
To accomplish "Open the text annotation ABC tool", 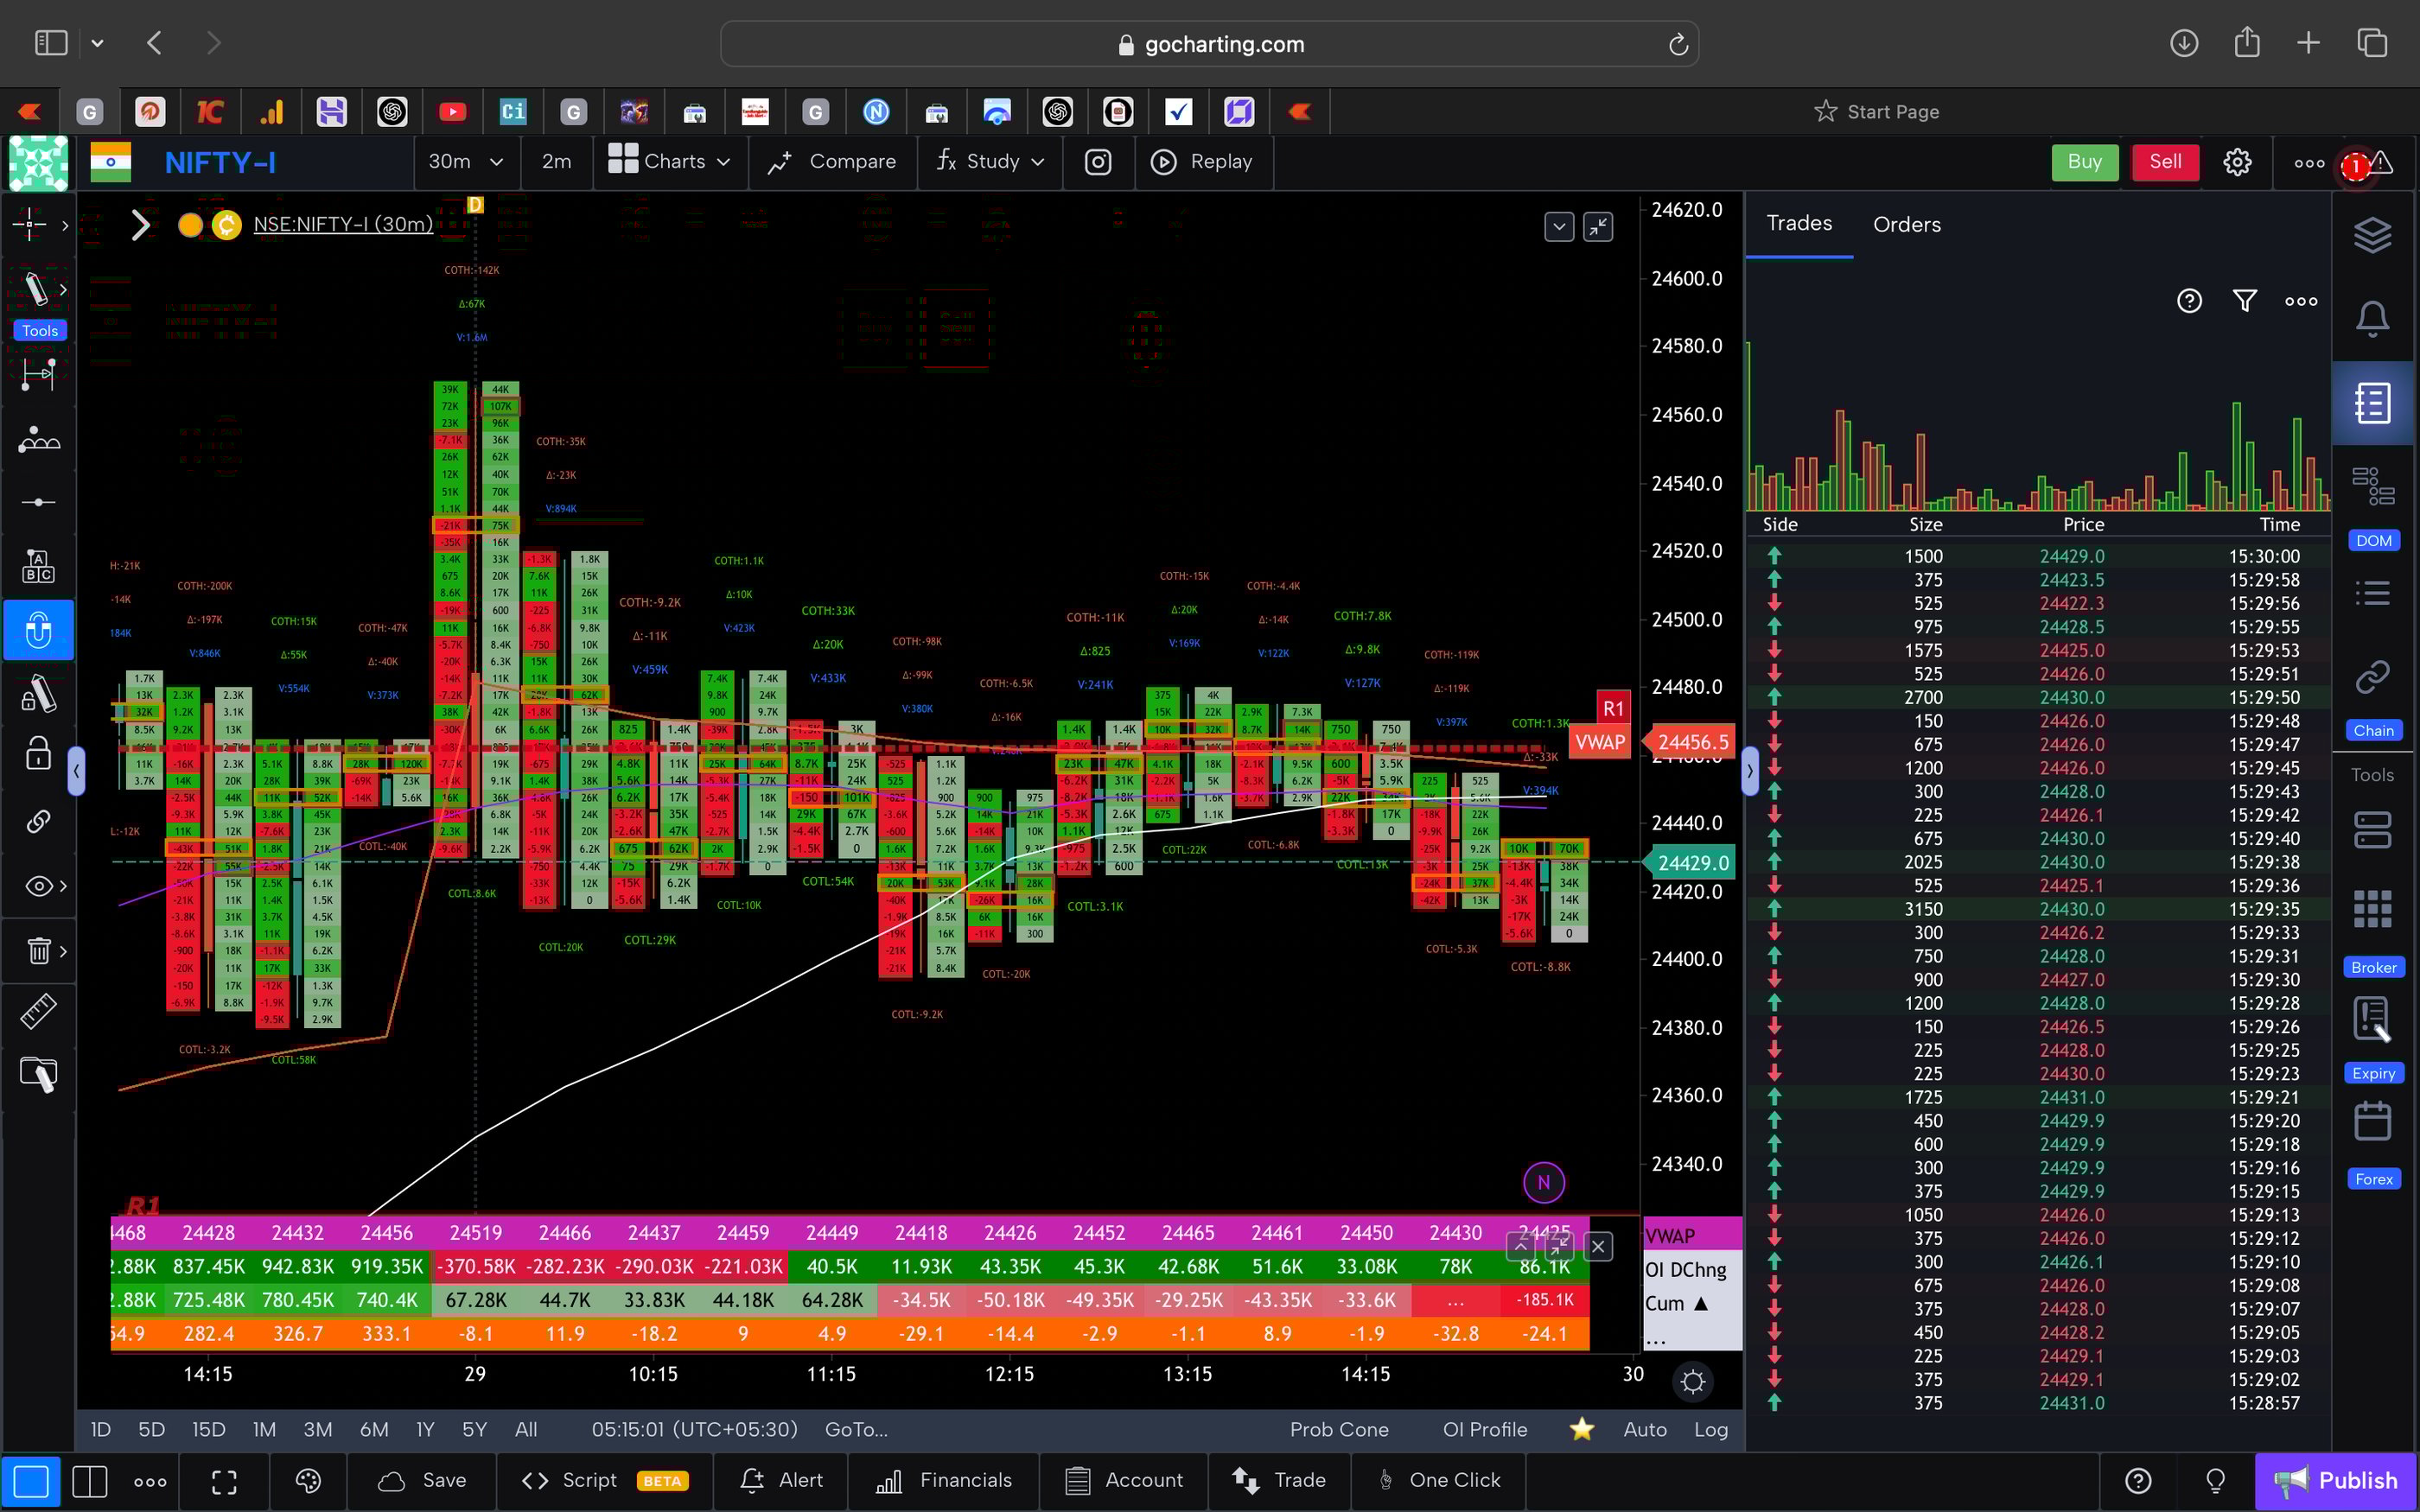I will pos(38,565).
